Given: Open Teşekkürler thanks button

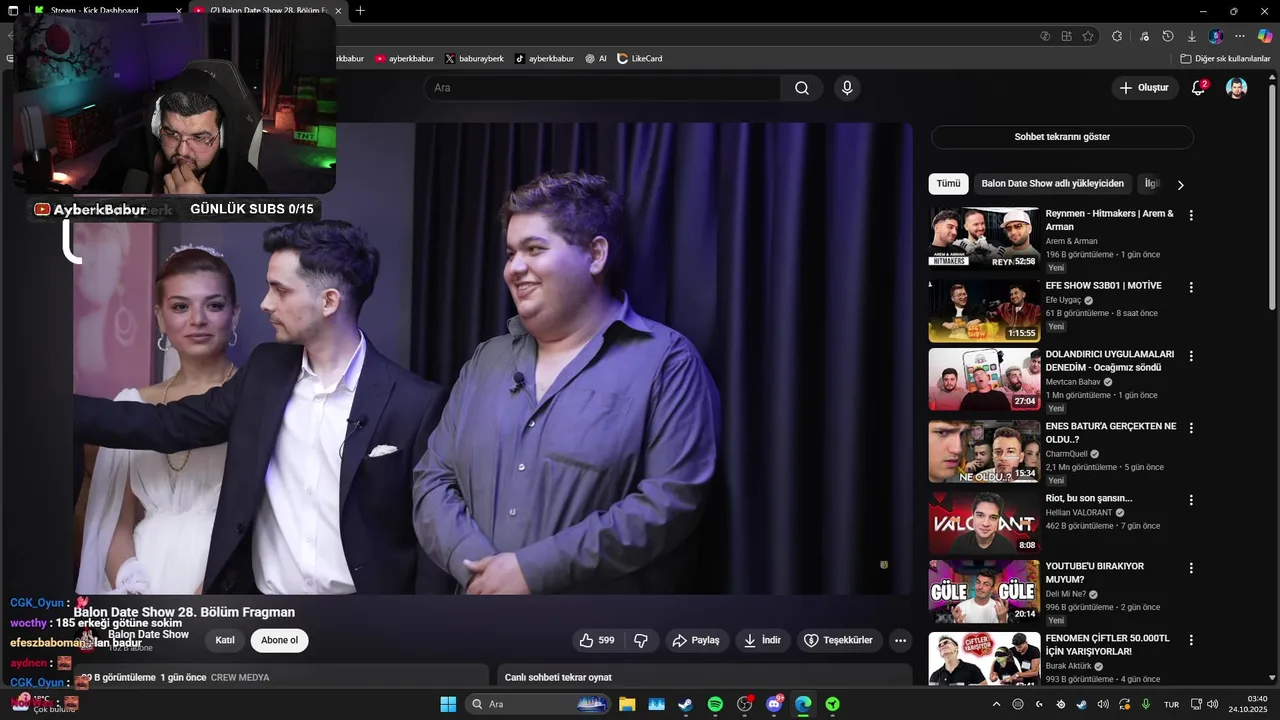Looking at the screenshot, I should pos(839,640).
